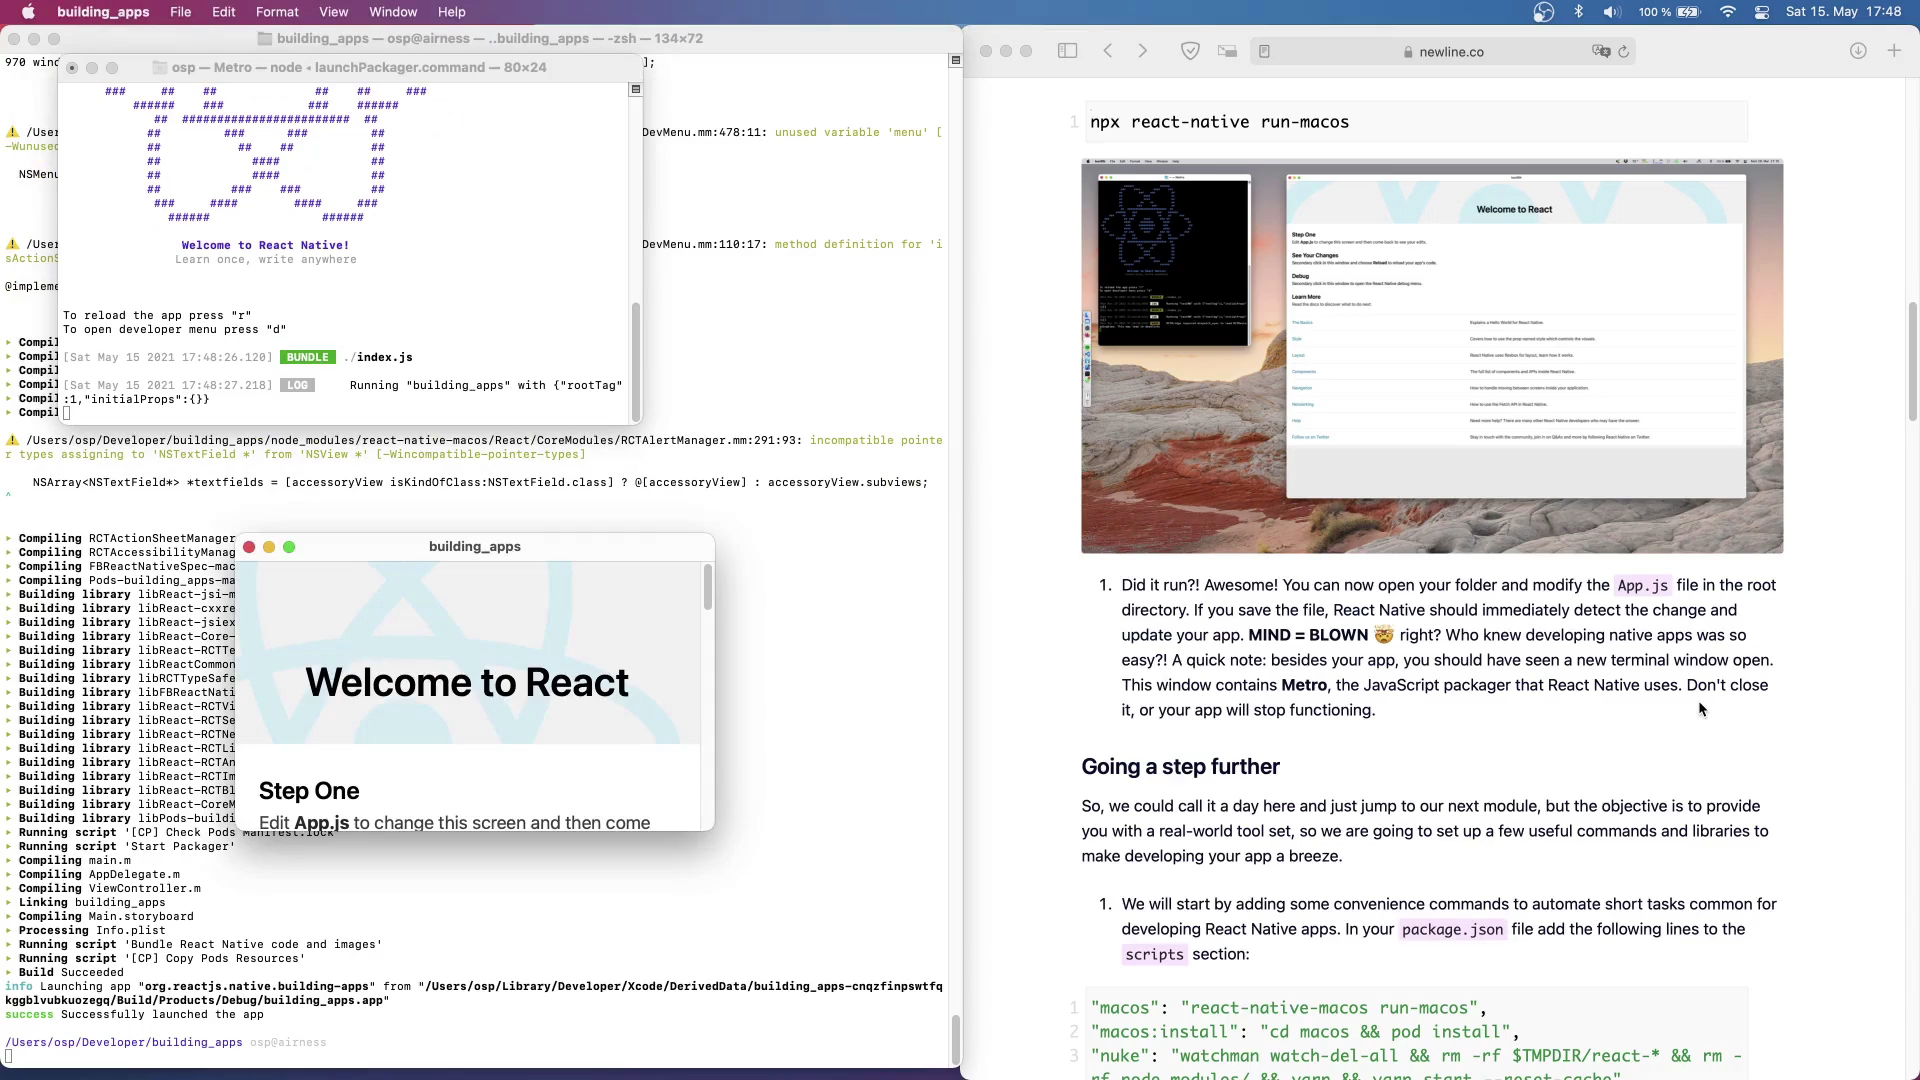Click the "macos:install" code line
Viewport: 1920px width, 1080px height.
(x=1305, y=1032)
